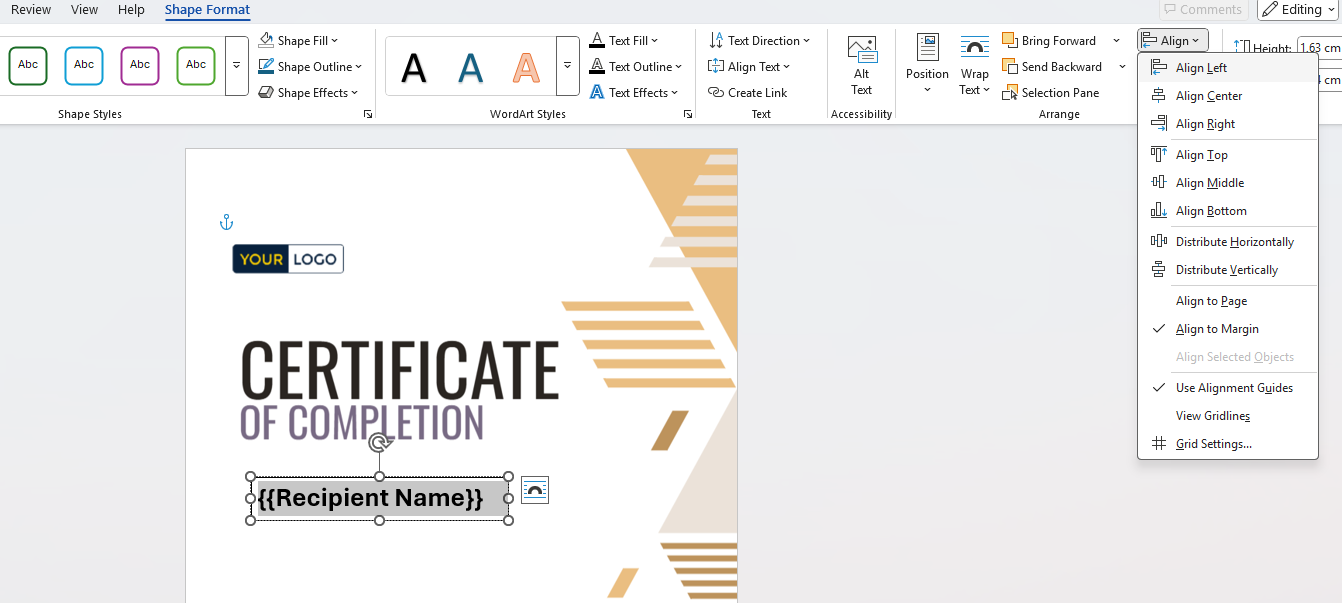Choose the Align Right icon
The image size is (1342, 603).
[x=1159, y=124]
